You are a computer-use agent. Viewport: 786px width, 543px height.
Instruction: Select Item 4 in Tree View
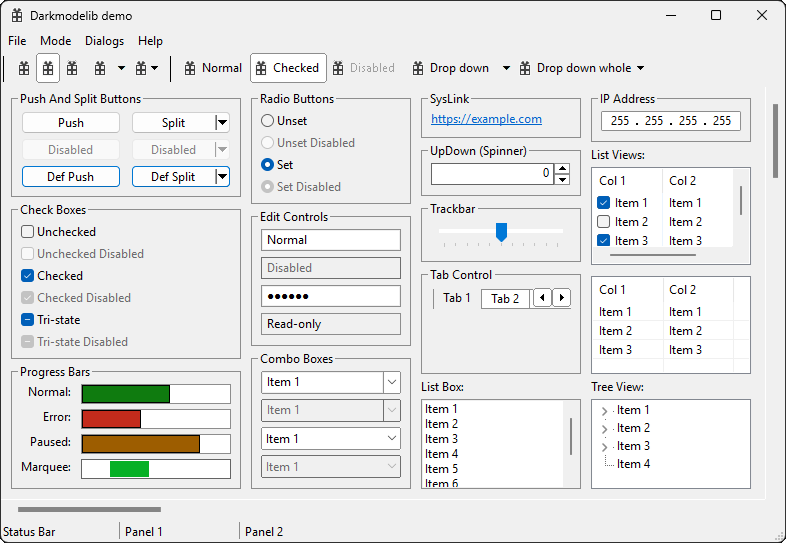(x=633, y=464)
